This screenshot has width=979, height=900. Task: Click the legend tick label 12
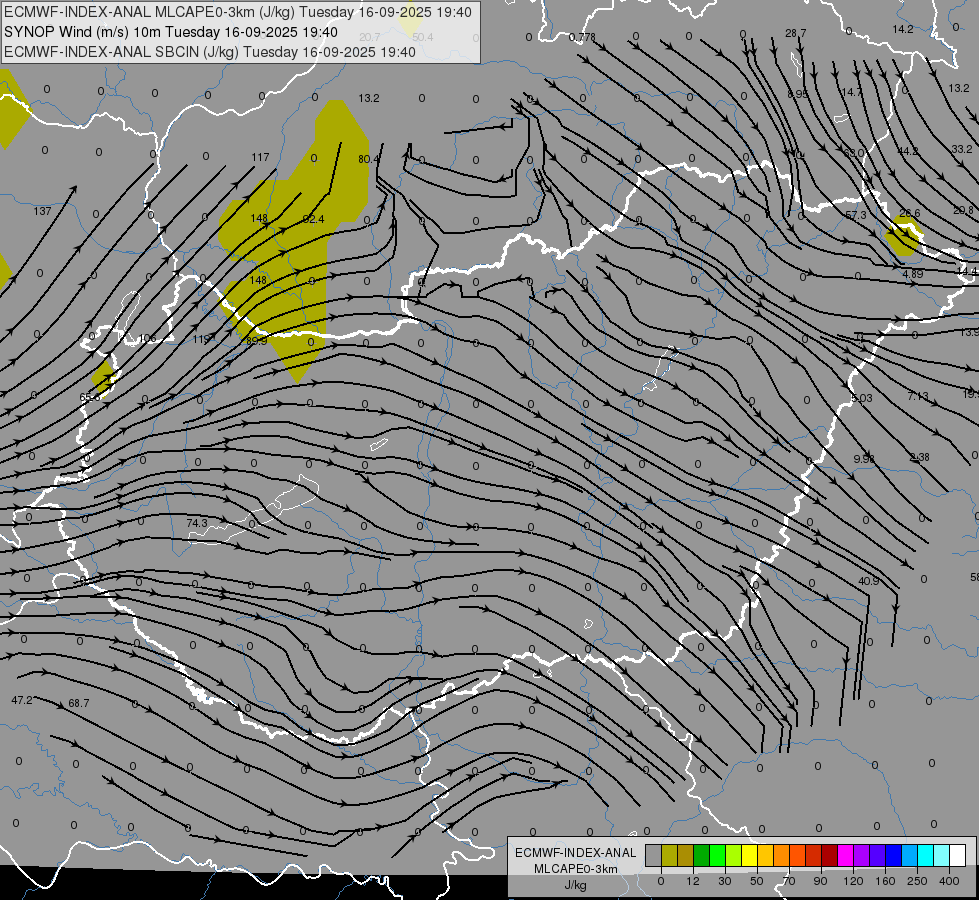pos(692,881)
